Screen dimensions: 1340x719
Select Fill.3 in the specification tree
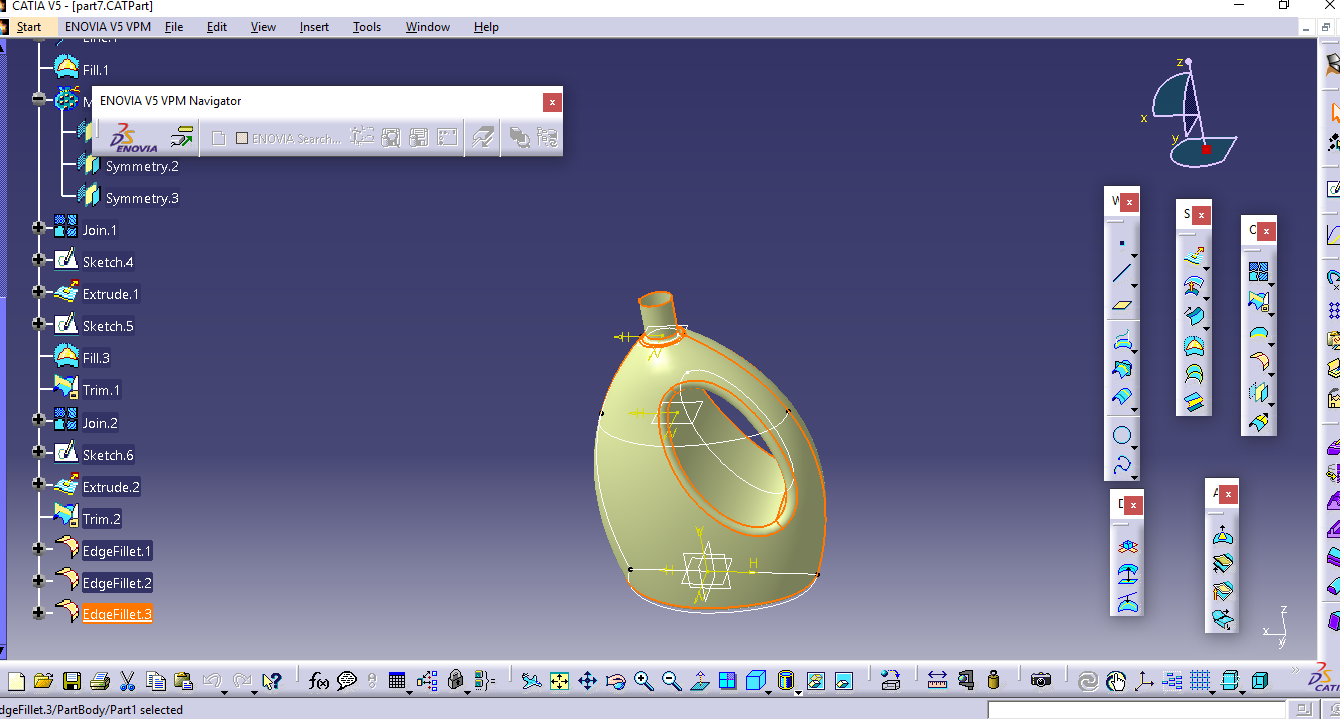96,357
